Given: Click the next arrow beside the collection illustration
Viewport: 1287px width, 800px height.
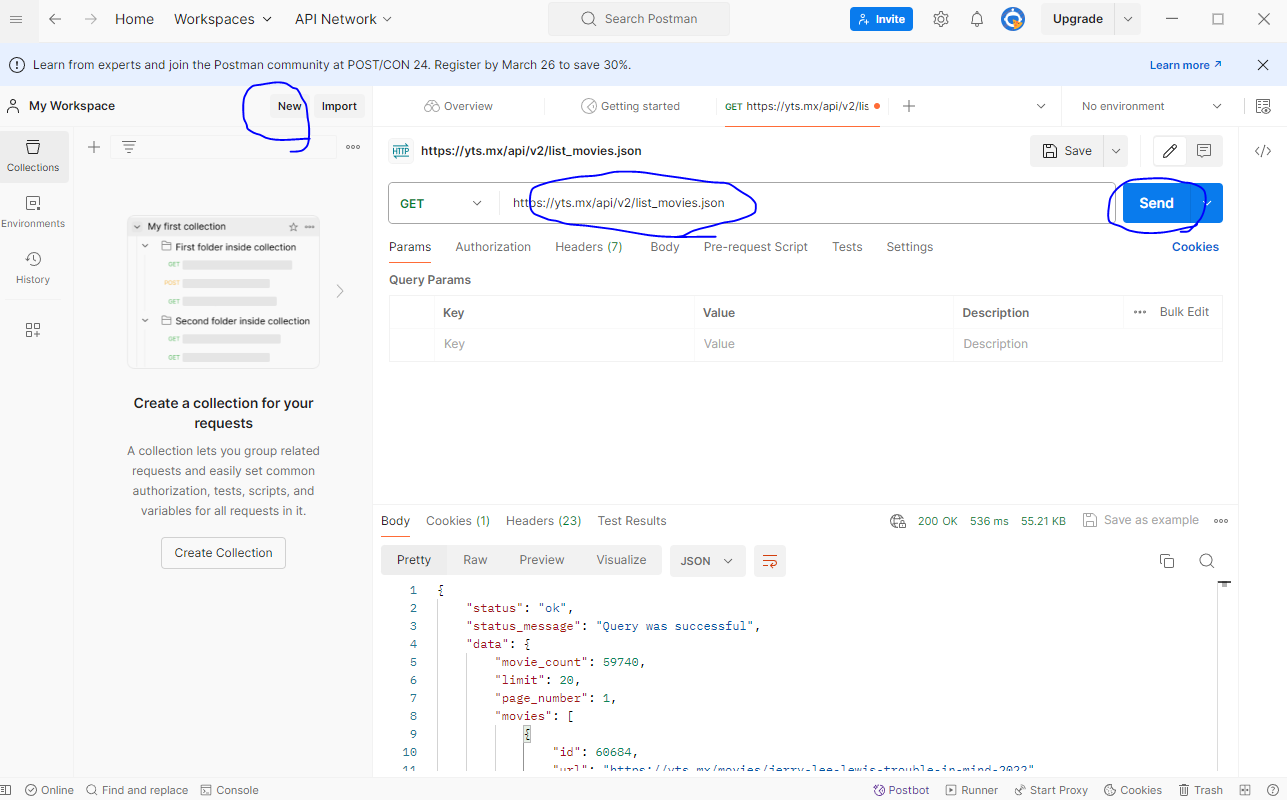Looking at the screenshot, I should 340,291.
